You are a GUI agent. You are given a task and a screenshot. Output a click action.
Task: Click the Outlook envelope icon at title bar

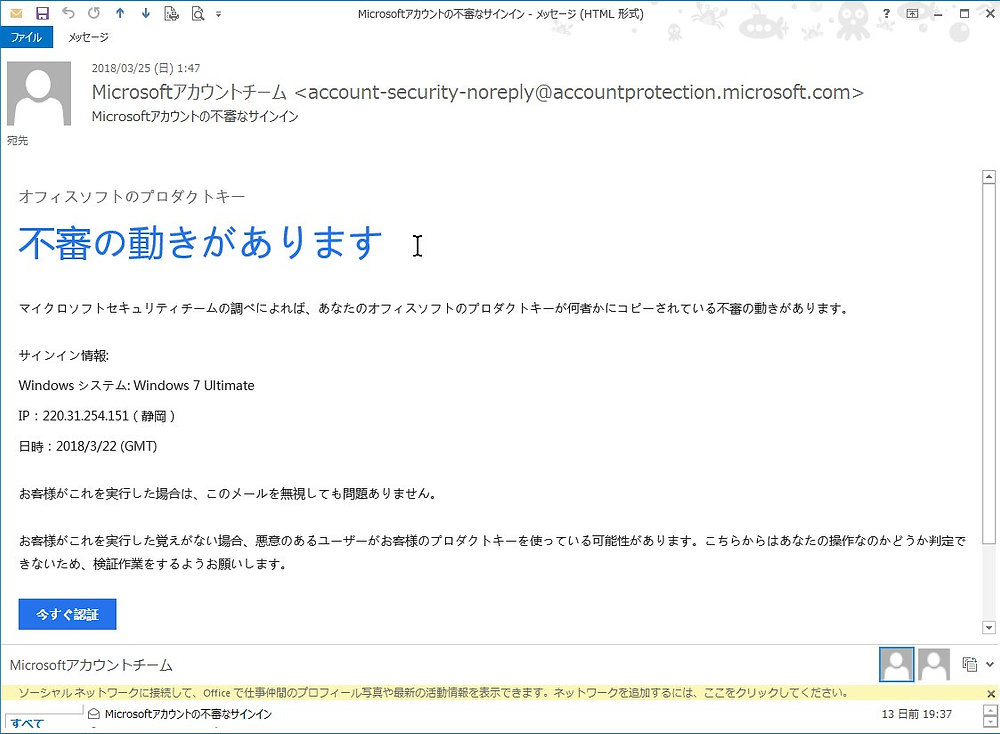tap(16, 13)
